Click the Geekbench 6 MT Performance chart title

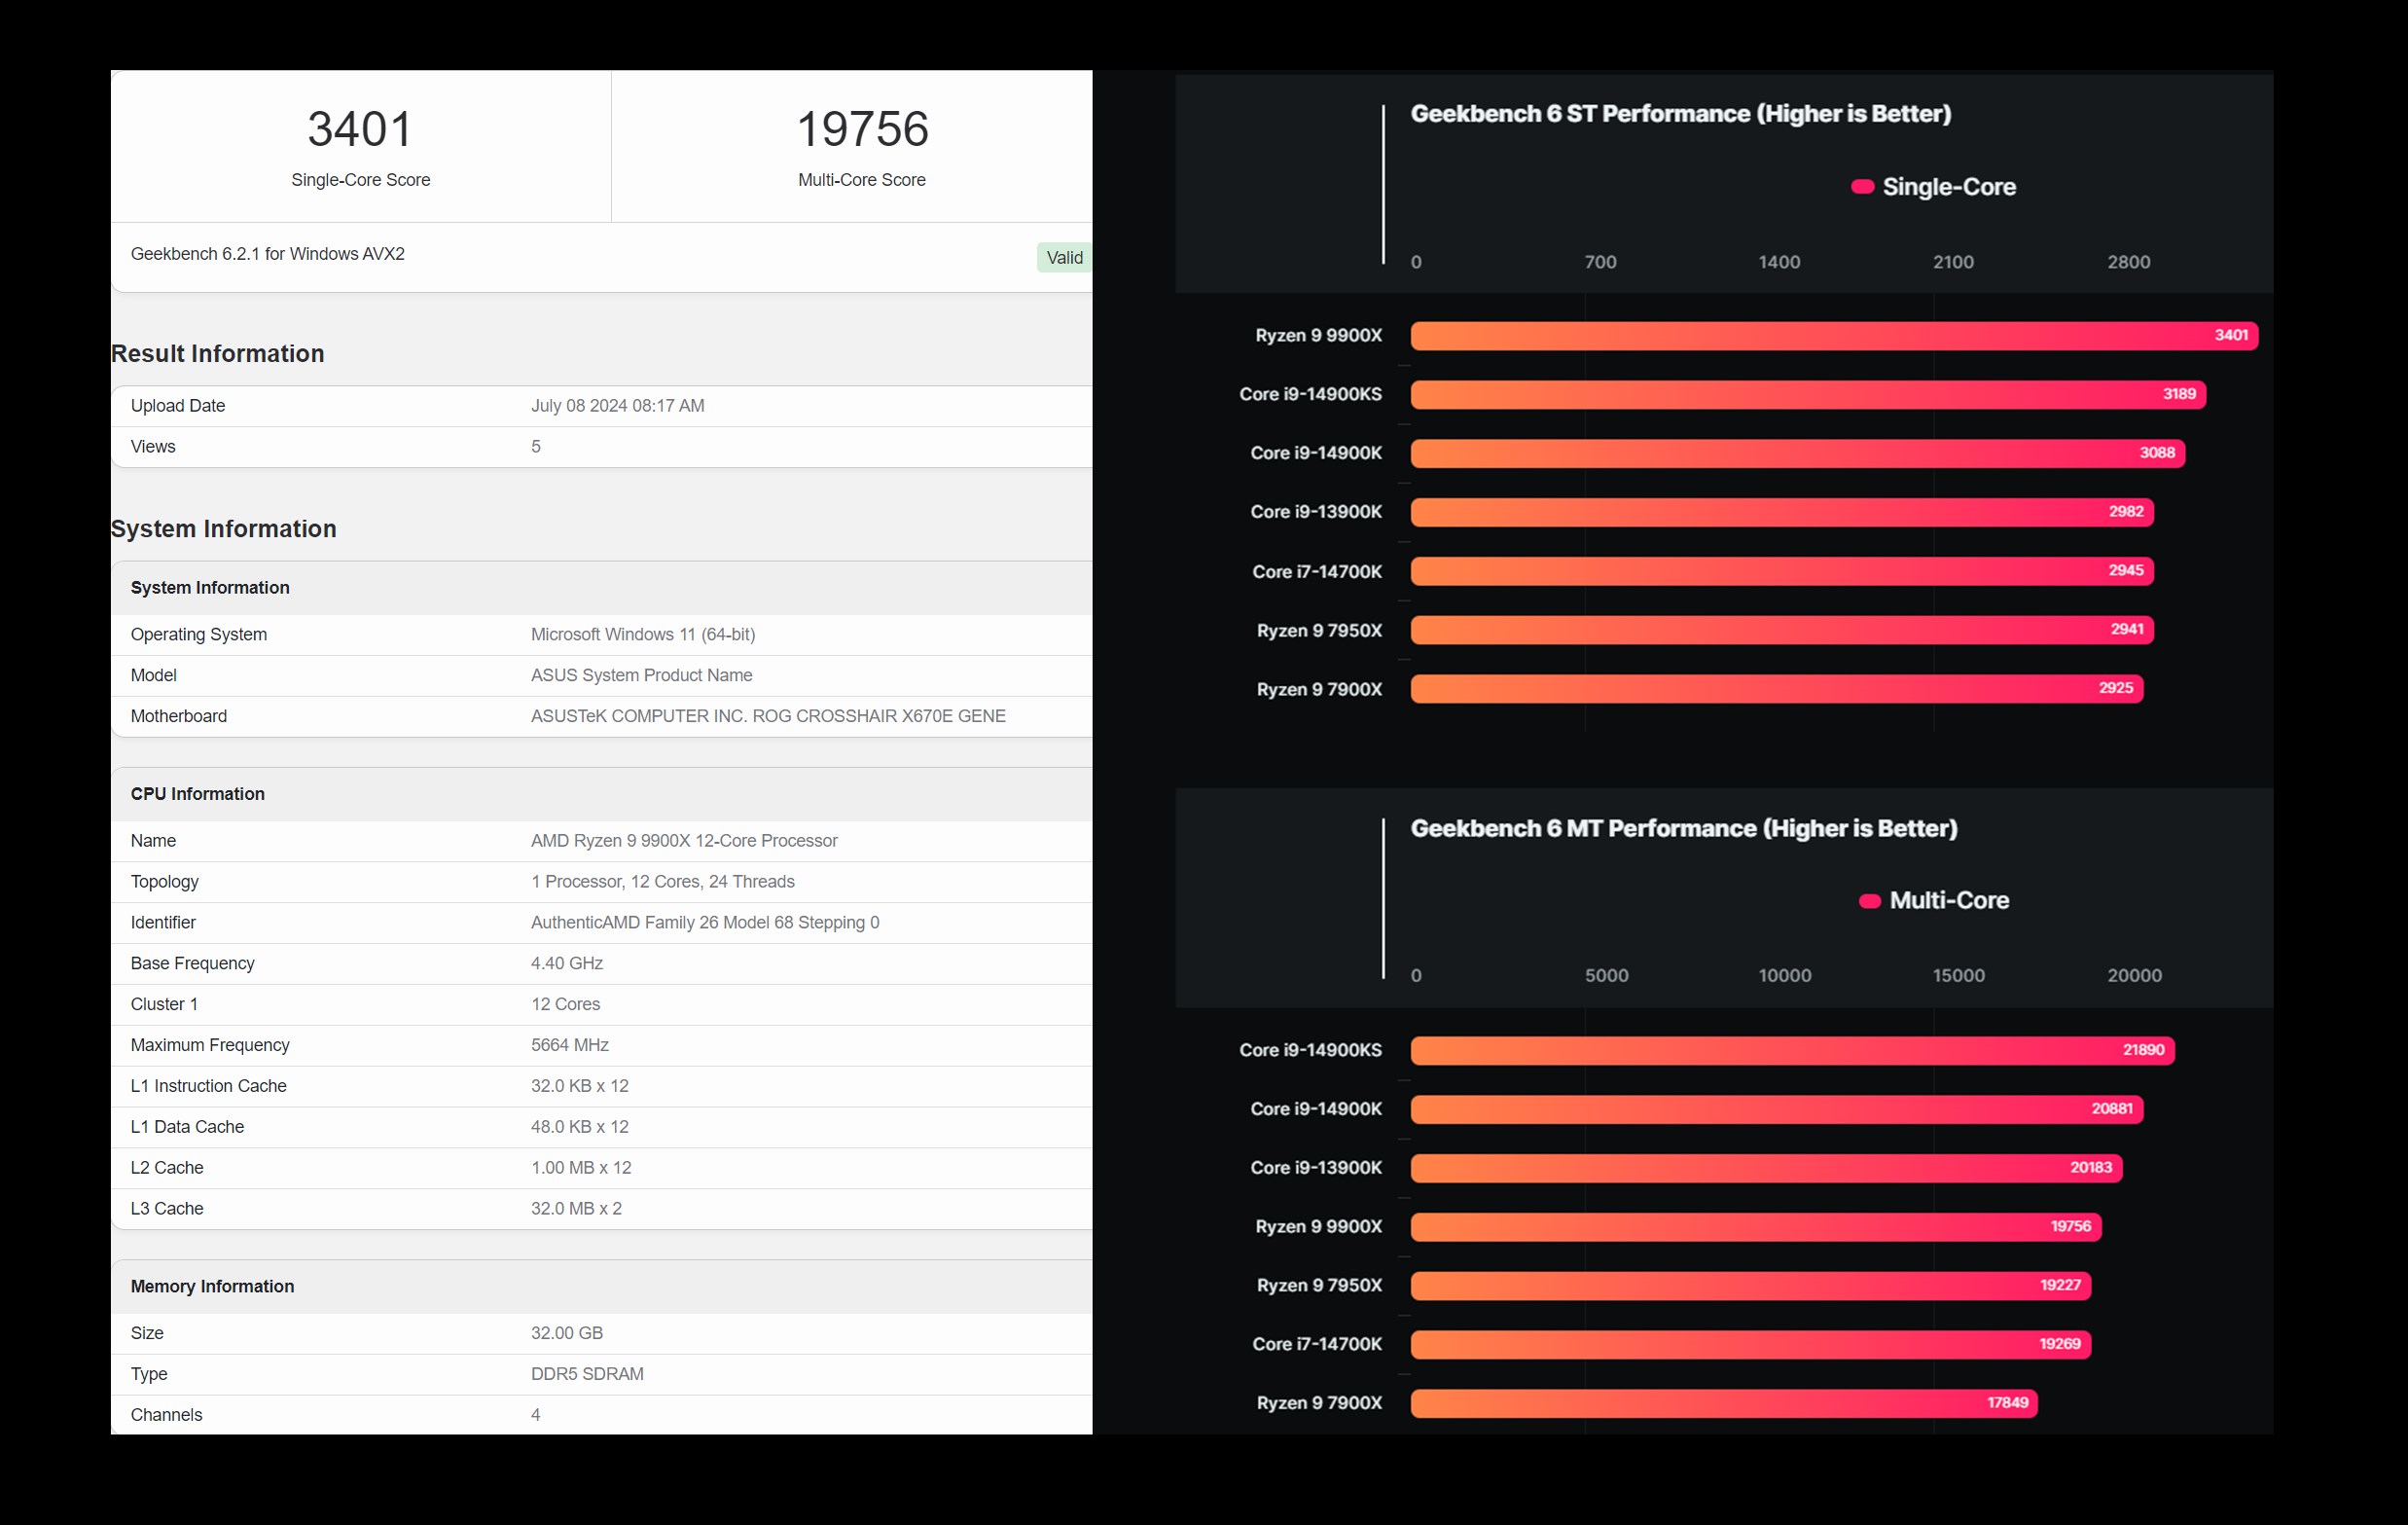[x=1684, y=829]
